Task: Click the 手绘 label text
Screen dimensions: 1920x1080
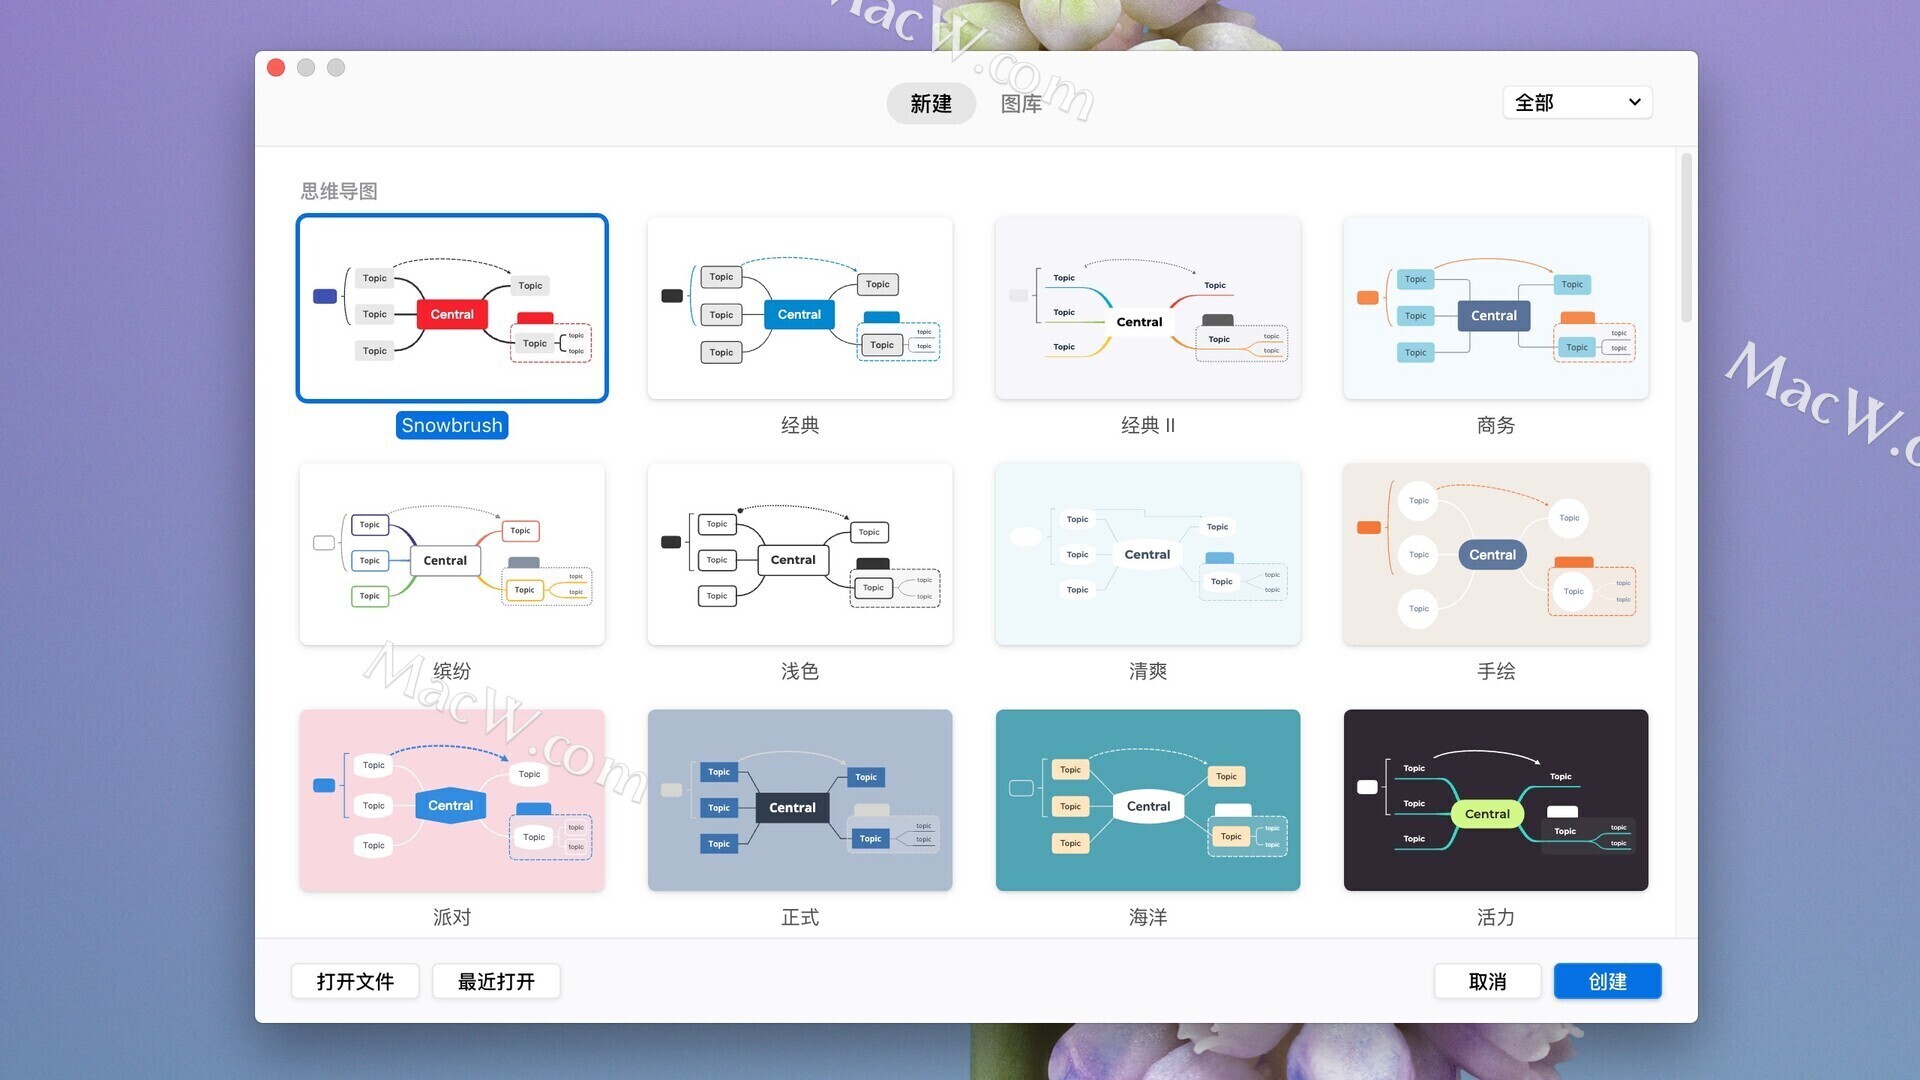Action: pos(1496,671)
